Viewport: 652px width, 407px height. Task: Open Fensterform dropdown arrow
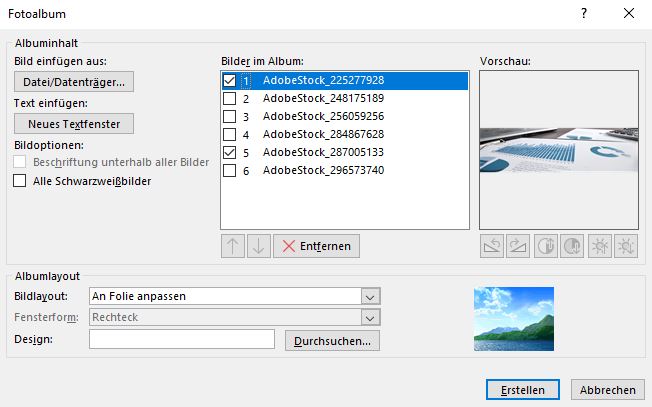pyautogui.click(x=370, y=318)
